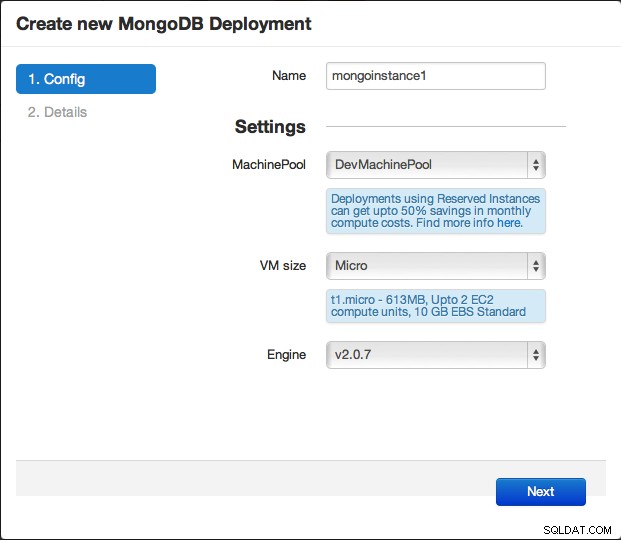Open the MachinePool dropdown showing DevMachinePool
Viewport: 621px width, 540px height.
436,165
